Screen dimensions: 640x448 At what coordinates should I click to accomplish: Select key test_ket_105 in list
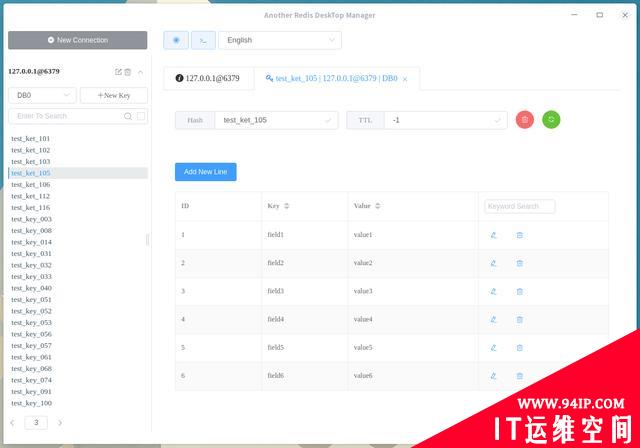[78, 173]
